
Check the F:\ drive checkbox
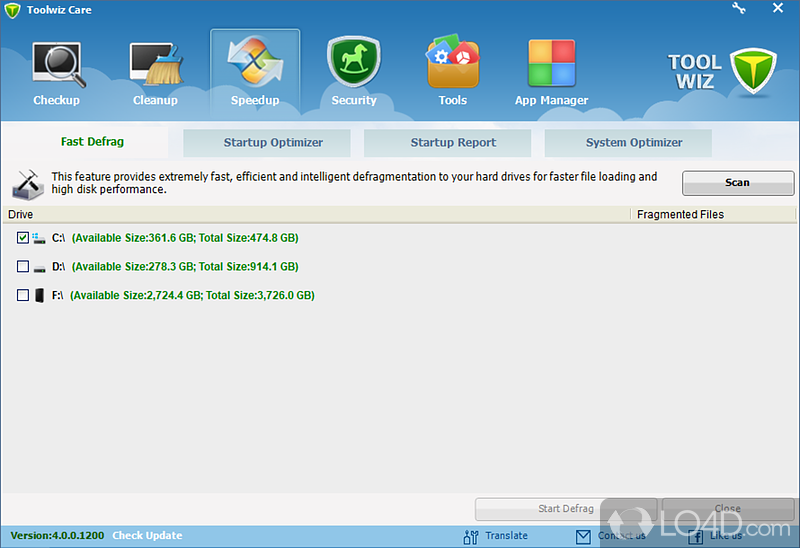pos(22,295)
